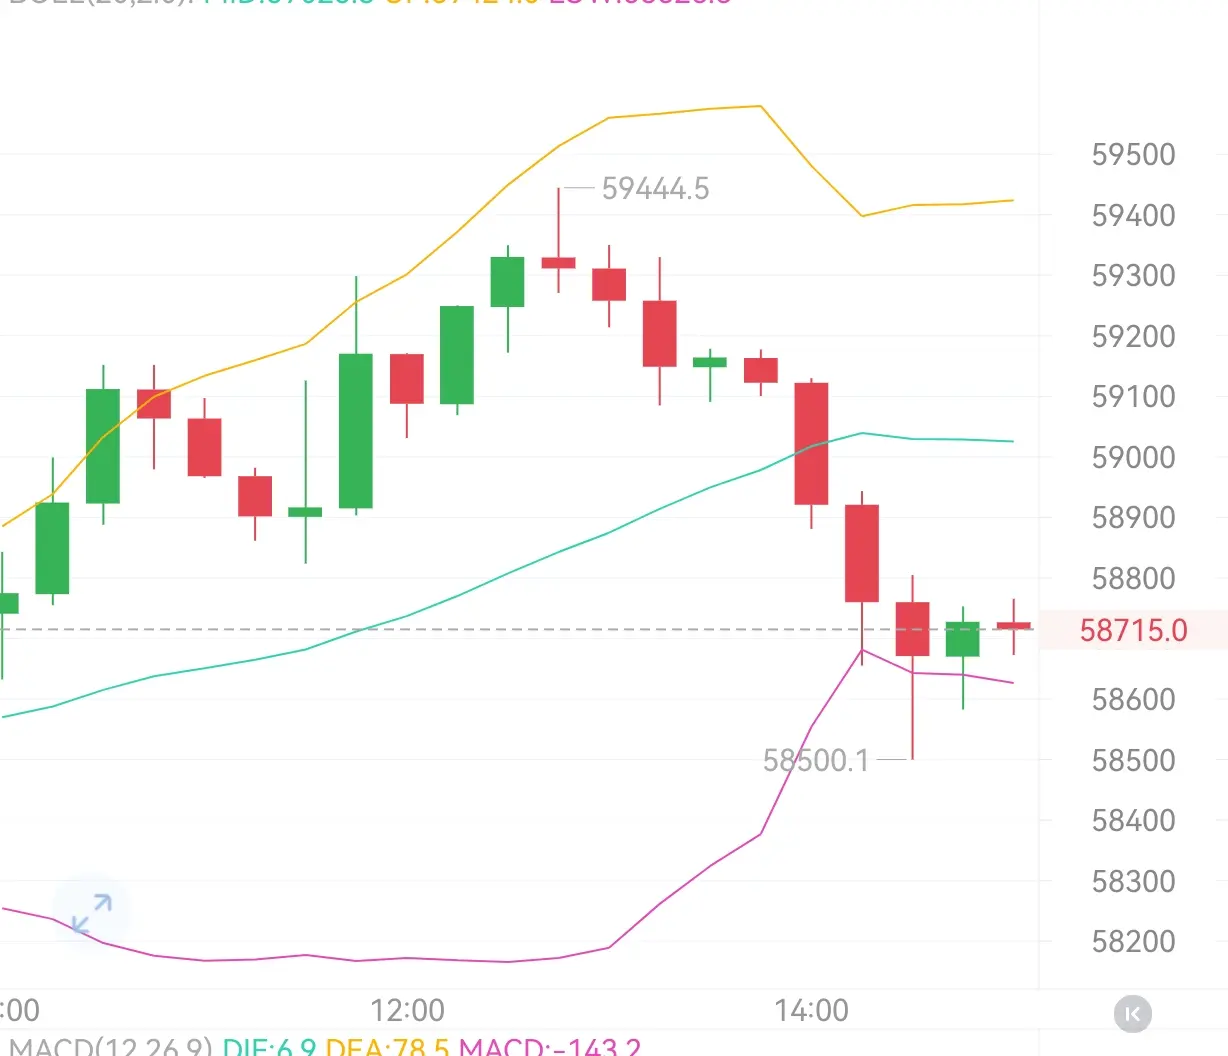Open fullscreen chart with the expand arrows icon

coord(91,913)
